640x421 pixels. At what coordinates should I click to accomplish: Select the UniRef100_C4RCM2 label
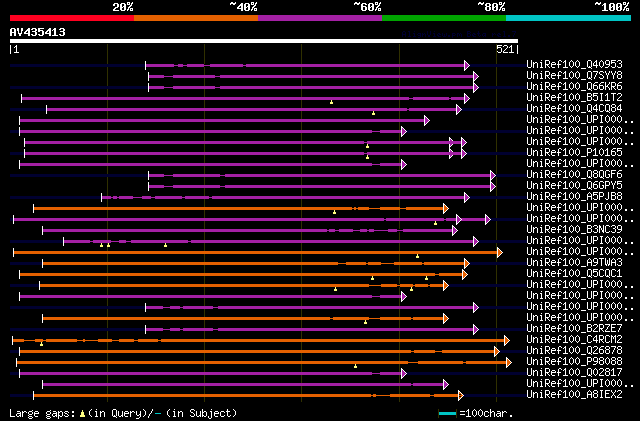[574, 340]
